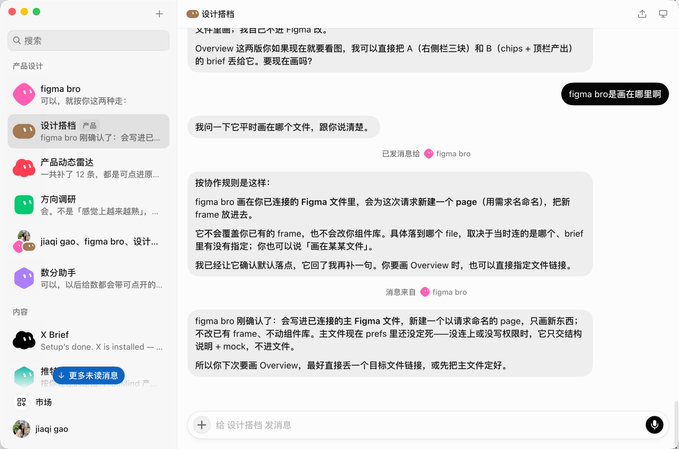Open the 数分助手 conversation
Viewport: 679px width, 449px height.
point(88,278)
